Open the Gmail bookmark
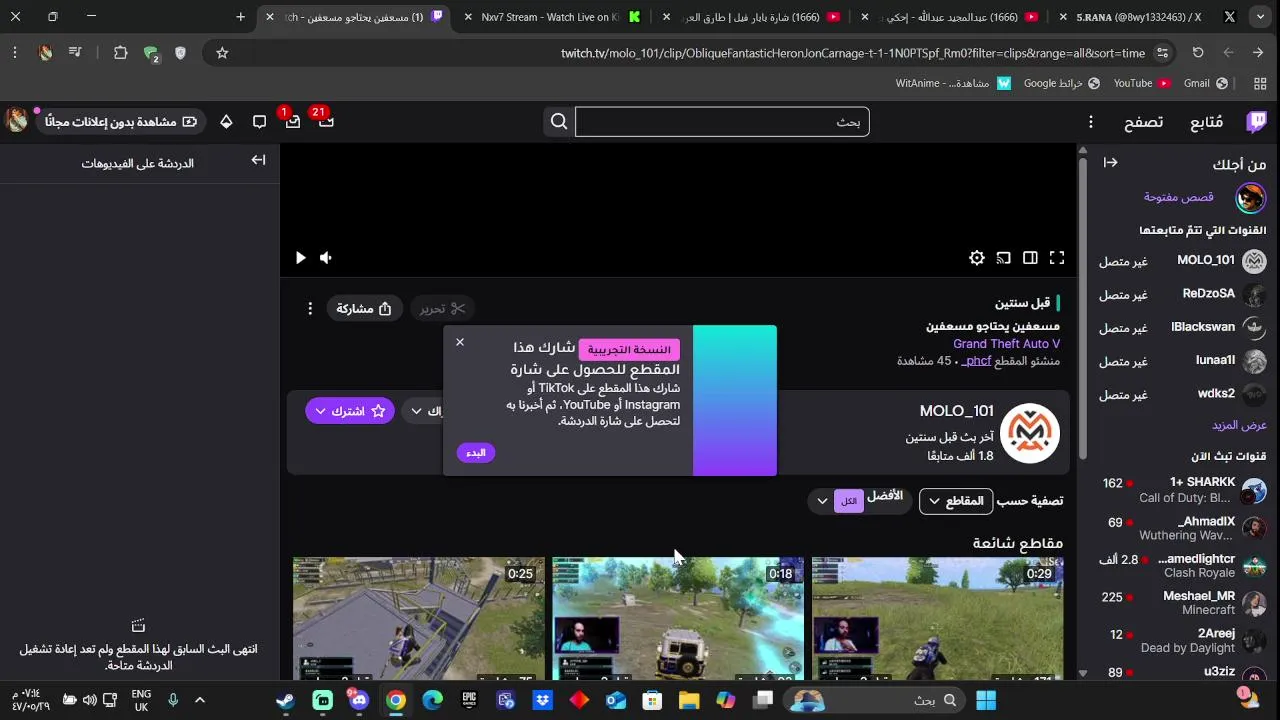 1205,84
